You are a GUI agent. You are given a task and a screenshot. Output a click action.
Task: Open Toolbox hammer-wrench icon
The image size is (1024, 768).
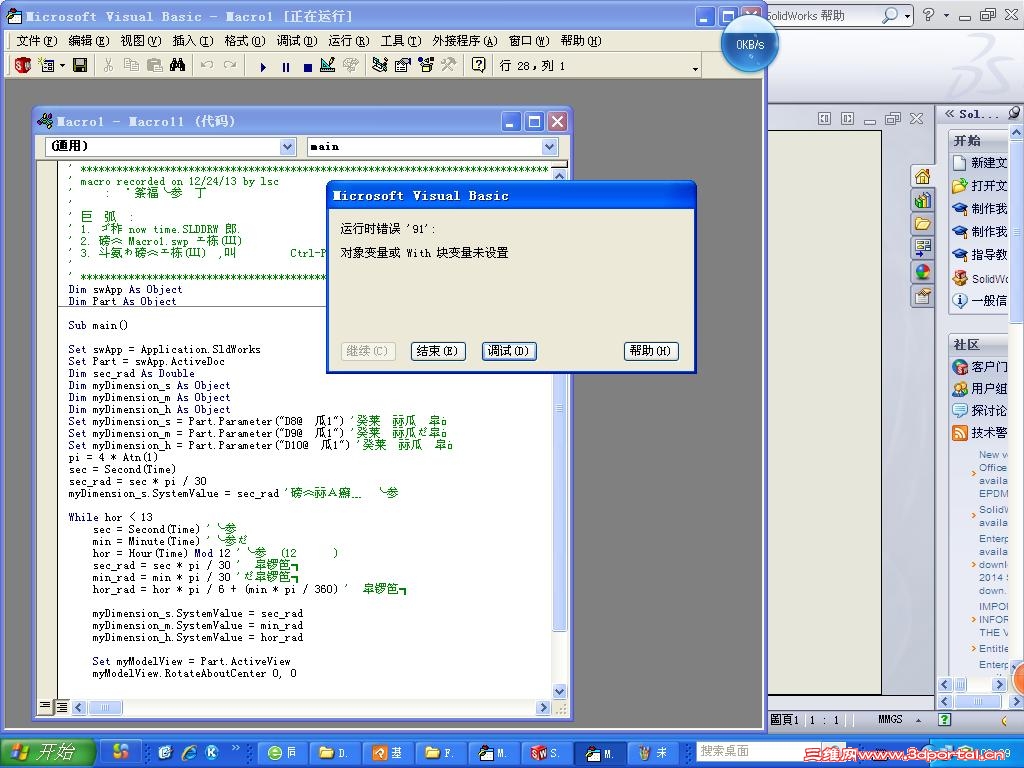pos(448,65)
